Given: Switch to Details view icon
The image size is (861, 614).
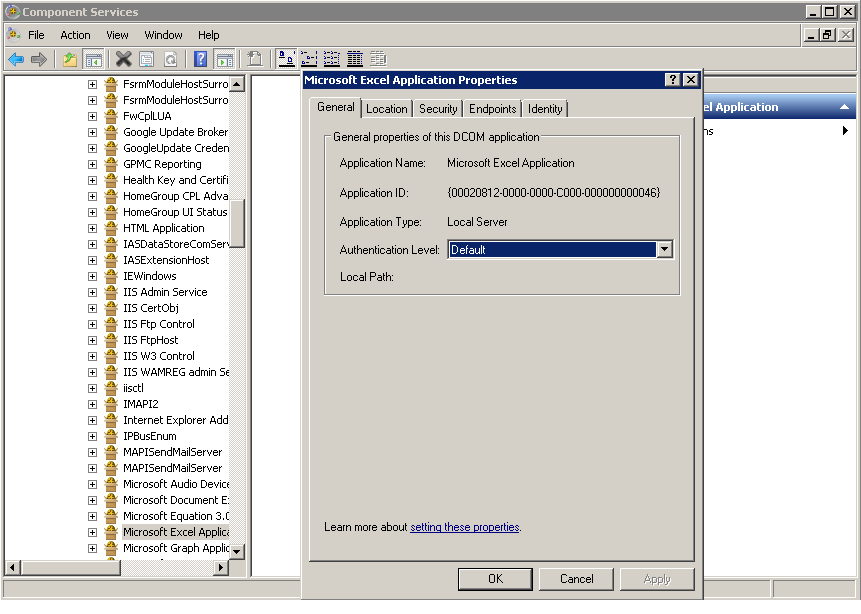Looking at the screenshot, I should (354, 58).
